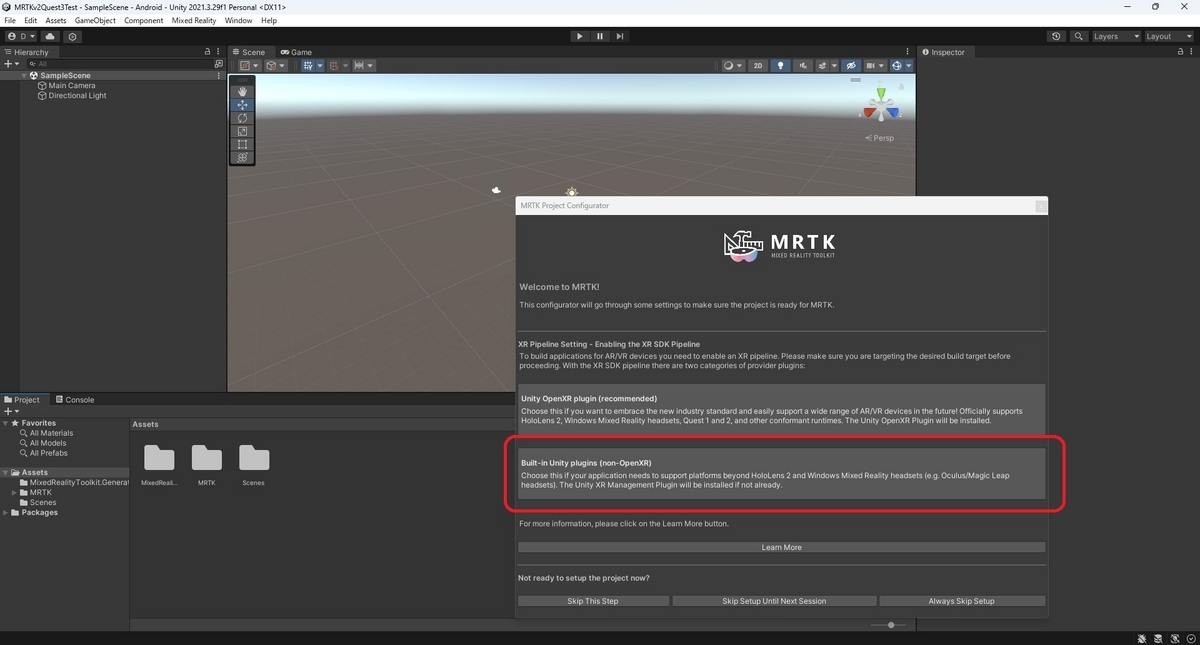Click the Pause button

(600, 36)
